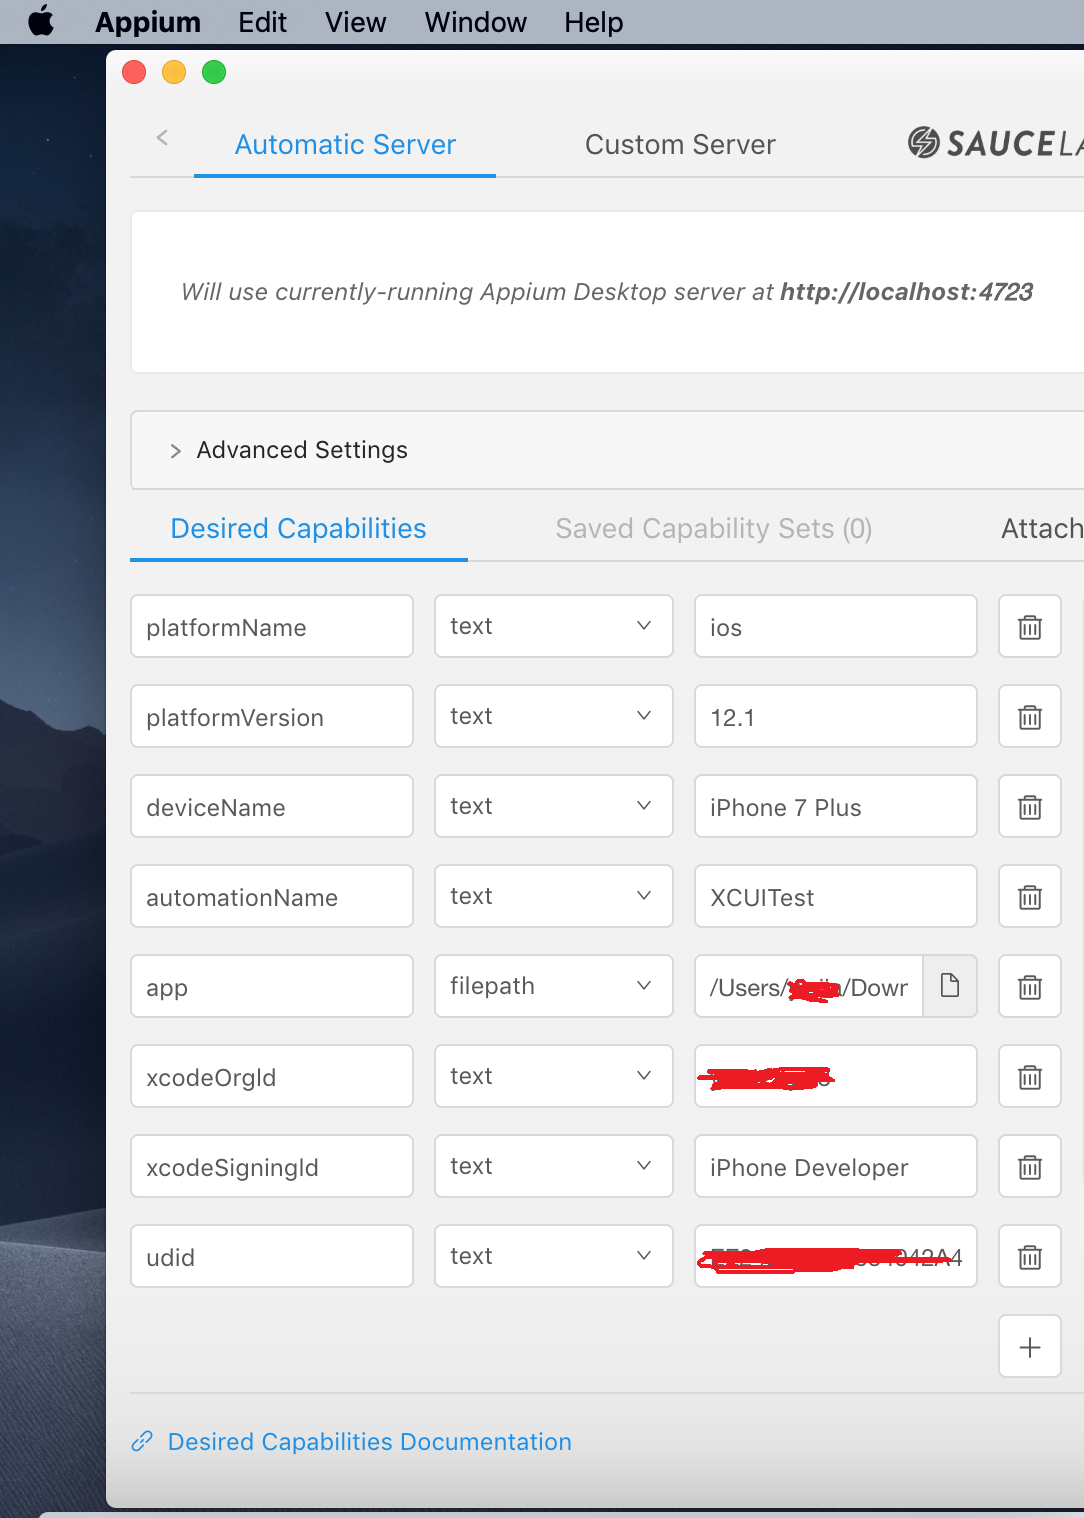Viewport: 1084px width, 1518px height.
Task: Click the localhost:4723 server address text
Action: pyautogui.click(x=906, y=292)
